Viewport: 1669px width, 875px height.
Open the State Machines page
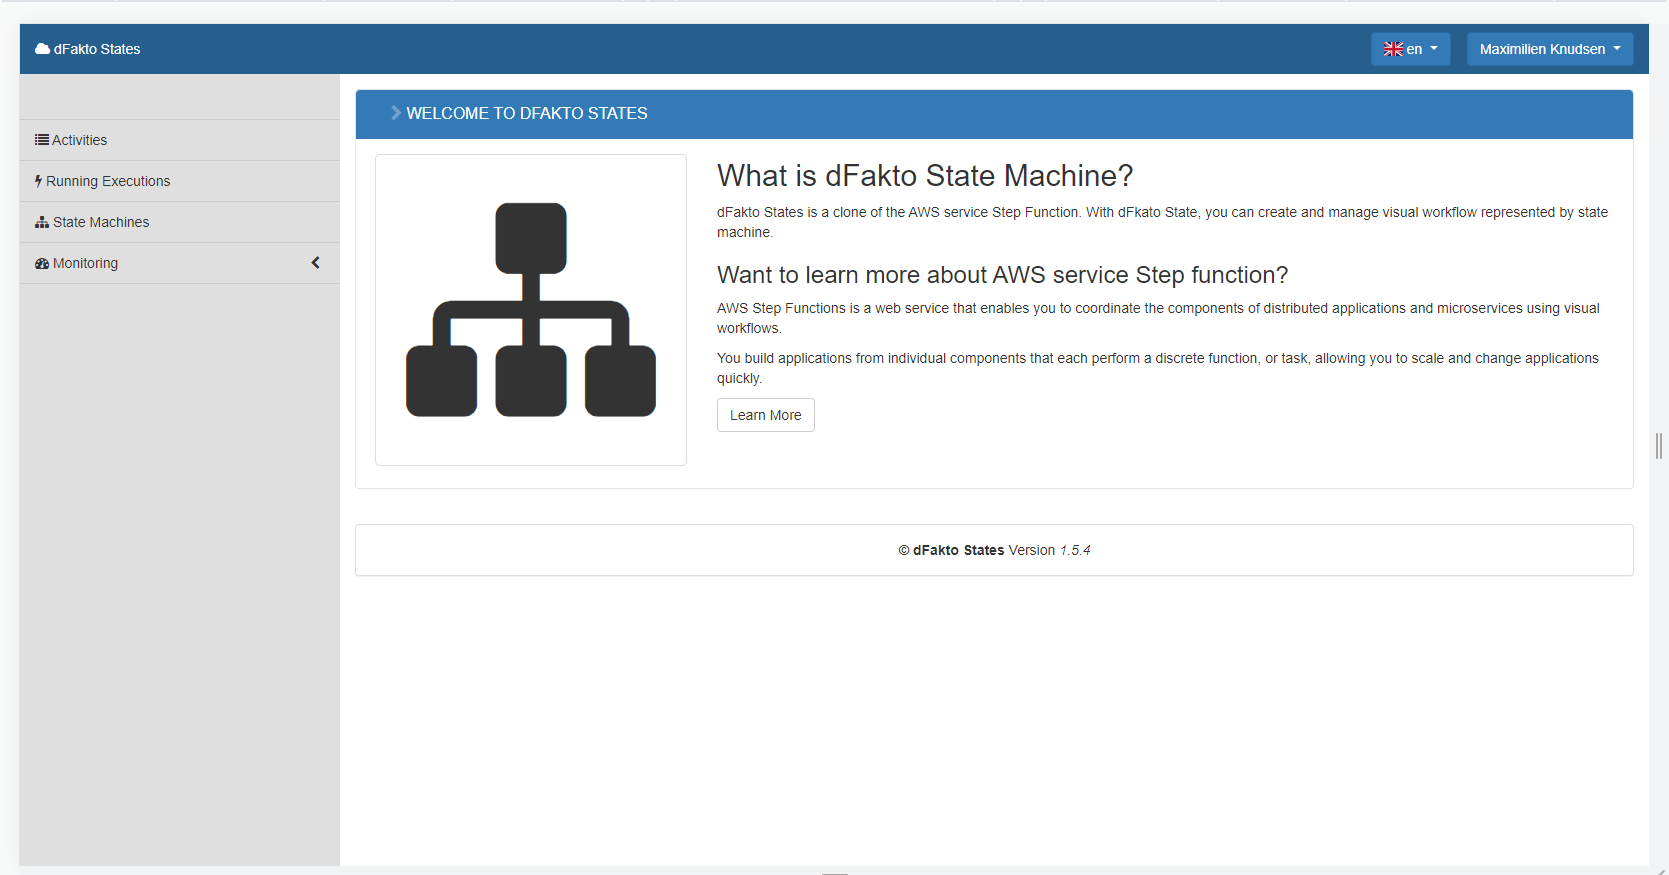pos(180,222)
